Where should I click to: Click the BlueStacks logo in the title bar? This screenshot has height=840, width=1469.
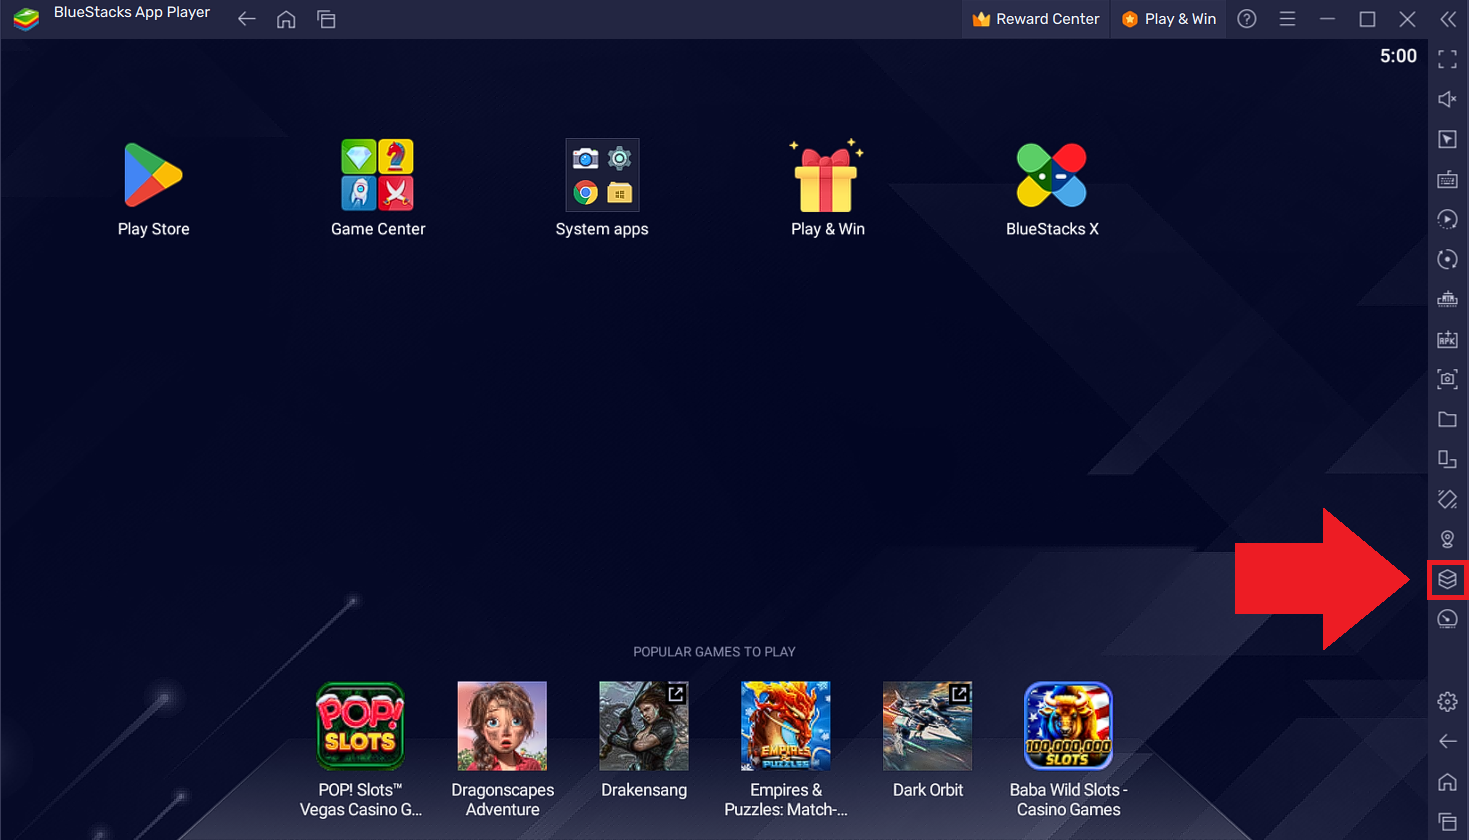click(26, 19)
